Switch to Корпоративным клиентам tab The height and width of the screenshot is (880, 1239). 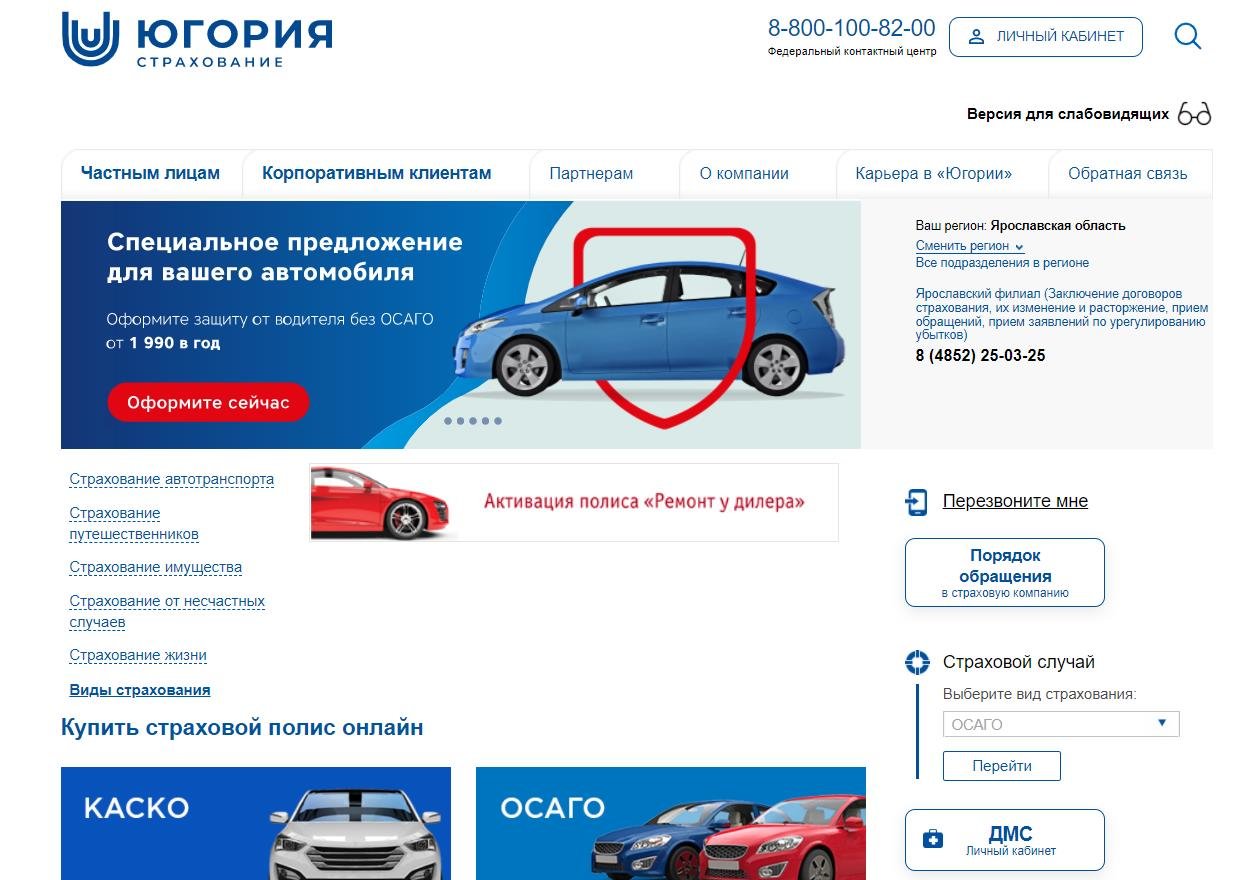[x=377, y=173]
